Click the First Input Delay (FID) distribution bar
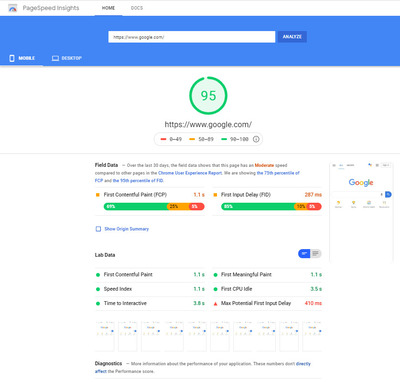The image size is (400, 382). [271, 207]
